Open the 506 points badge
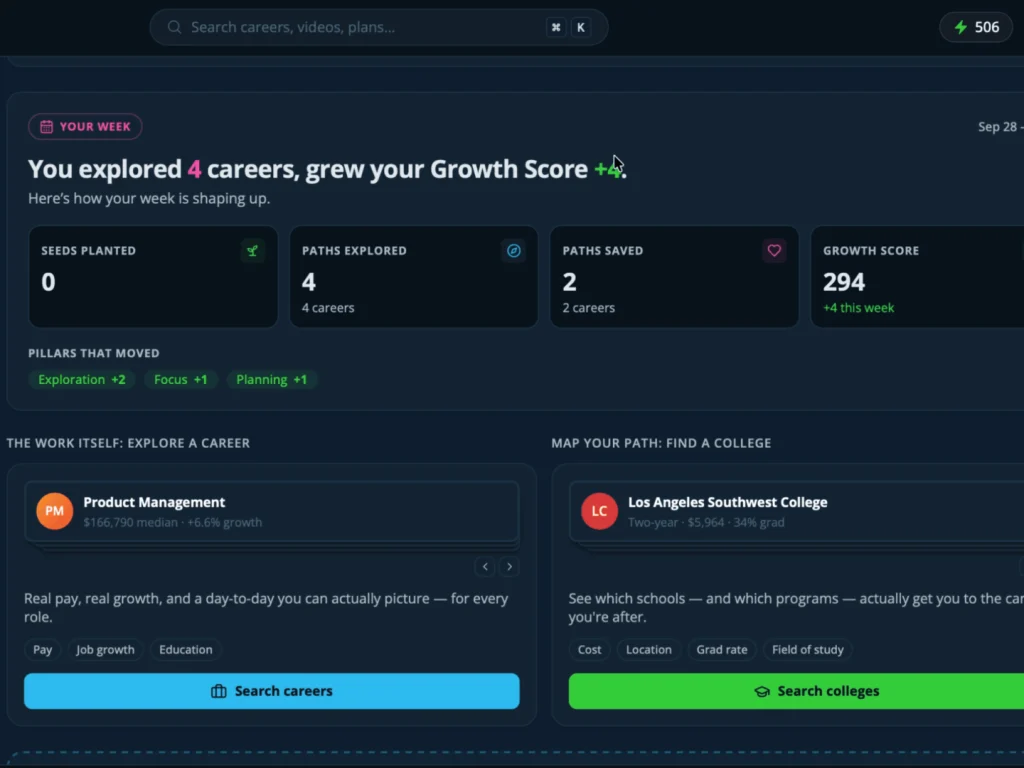This screenshot has height=768, width=1024. (976, 27)
